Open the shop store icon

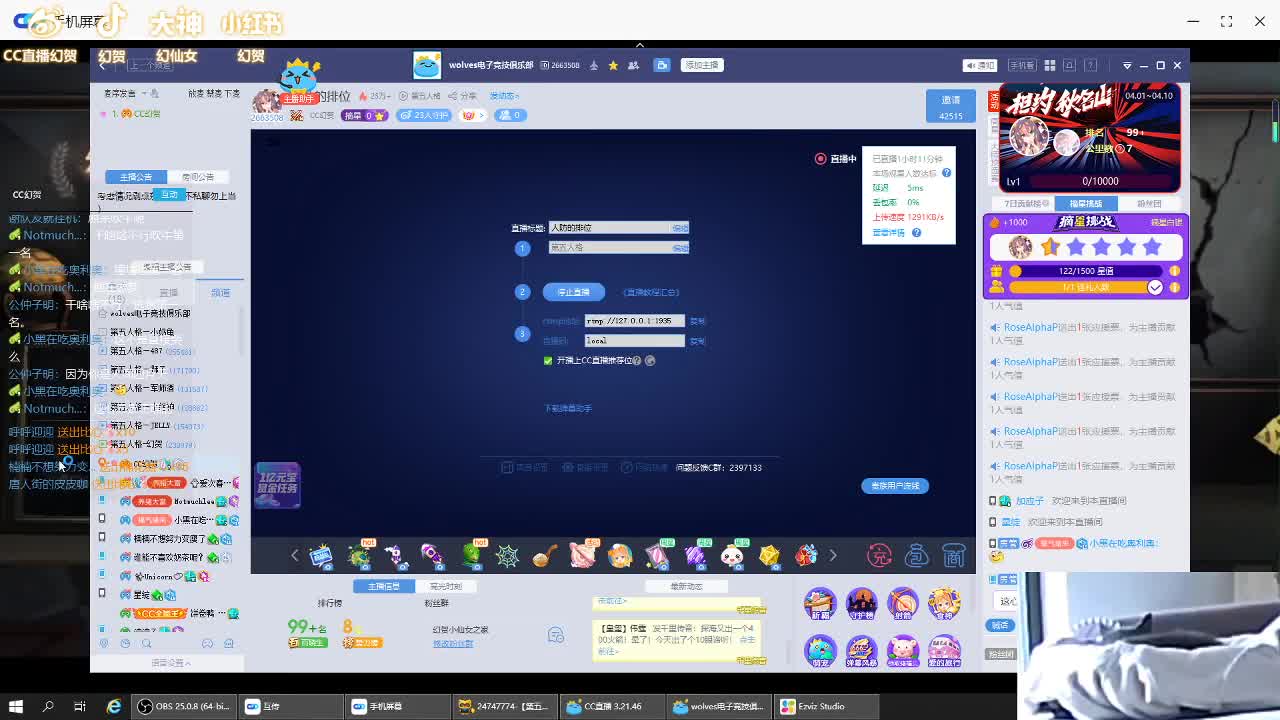tap(953, 555)
